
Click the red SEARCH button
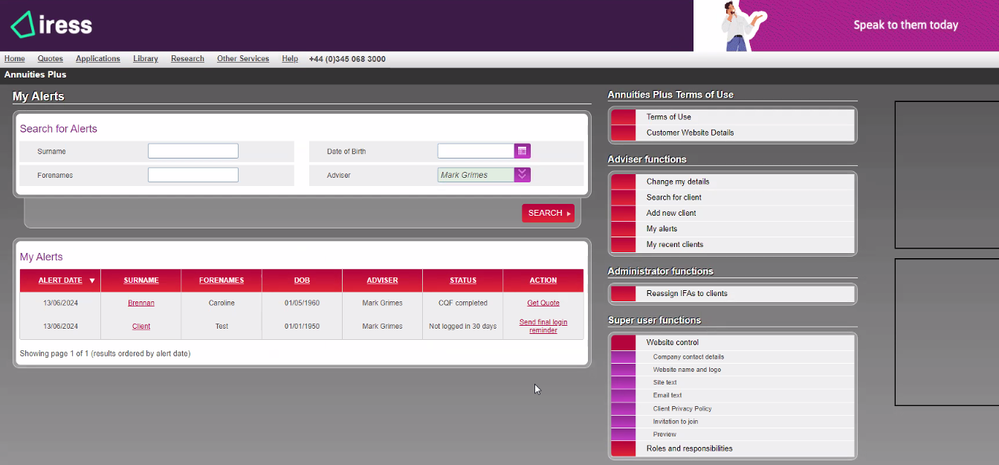pyautogui.click(x=548, y=213)
